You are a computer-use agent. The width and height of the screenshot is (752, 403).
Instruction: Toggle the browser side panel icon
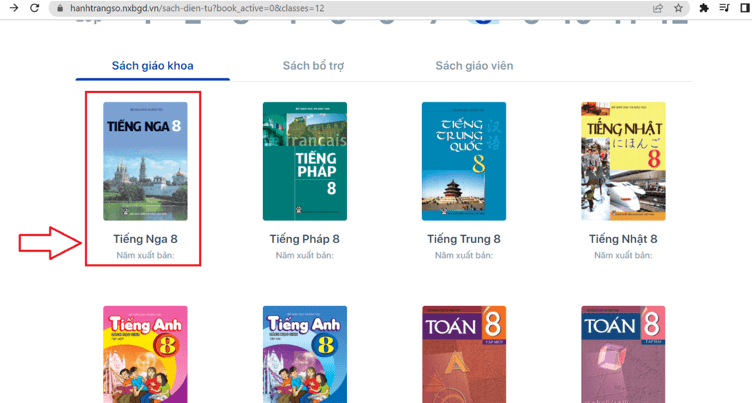(745, 8)
